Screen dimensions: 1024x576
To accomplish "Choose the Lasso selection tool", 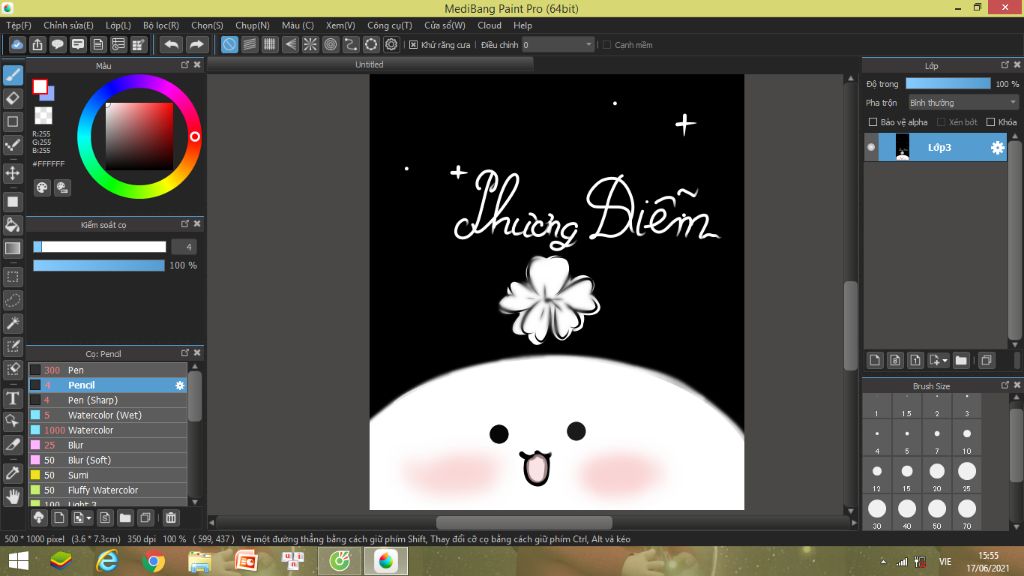I will tap(12, 300).
